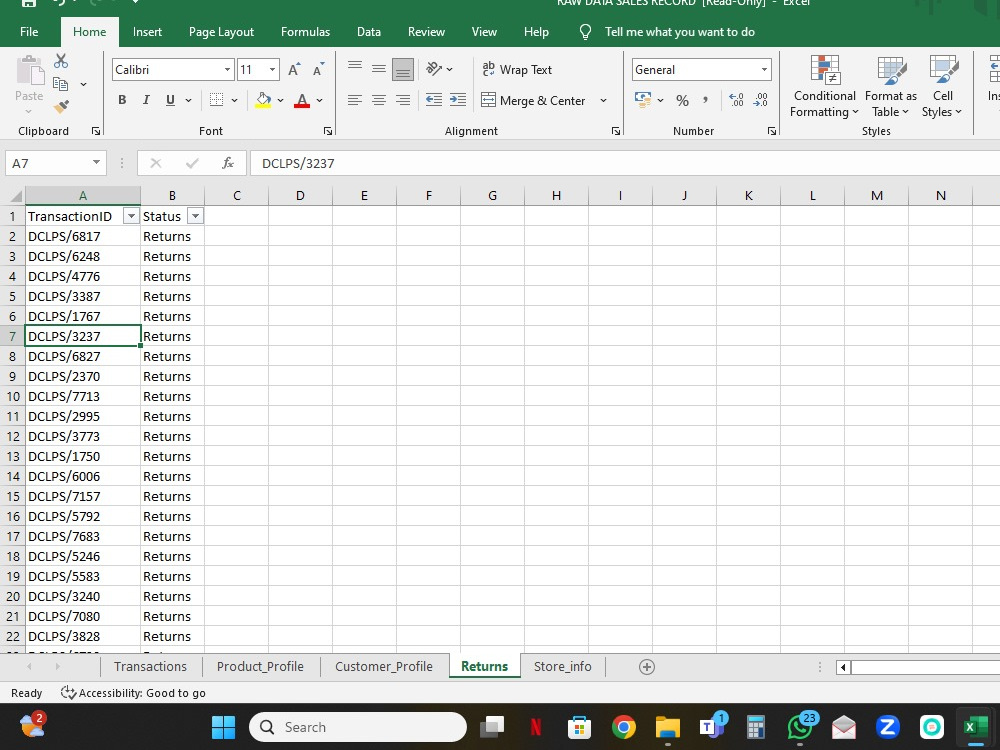Apply Percent Style
Image resolution: width=1000 pixels, height=750 pixels.
point(682,101)
